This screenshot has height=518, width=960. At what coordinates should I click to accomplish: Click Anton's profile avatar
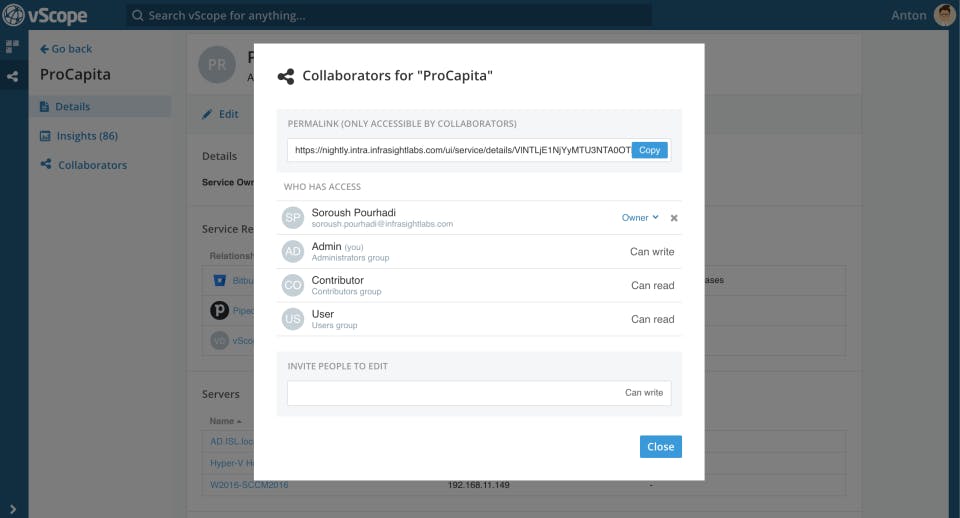tap(944, 15)
